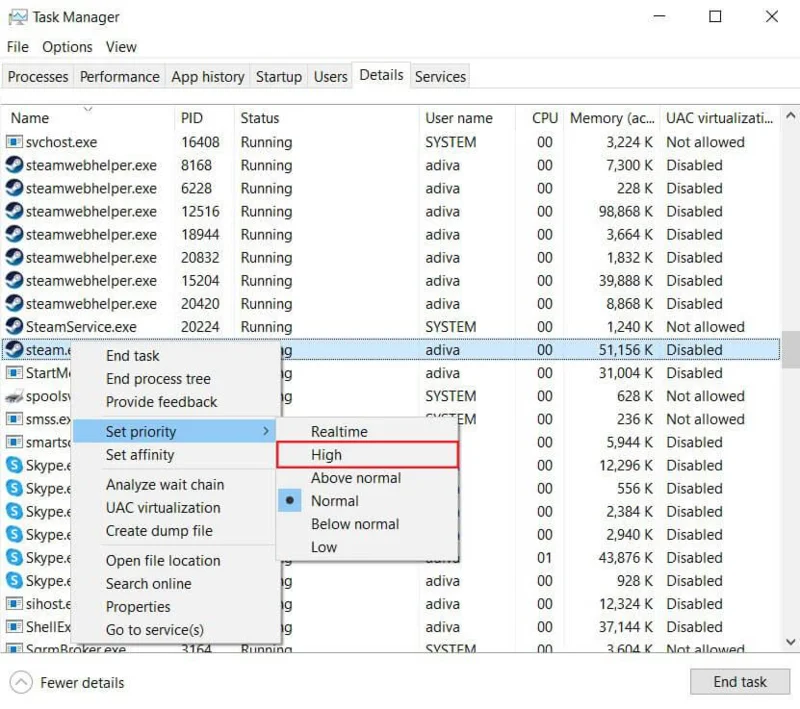Choose Create dump file
Image resolution: width=800 pixels, height=709 pixels.
(174, 530)
